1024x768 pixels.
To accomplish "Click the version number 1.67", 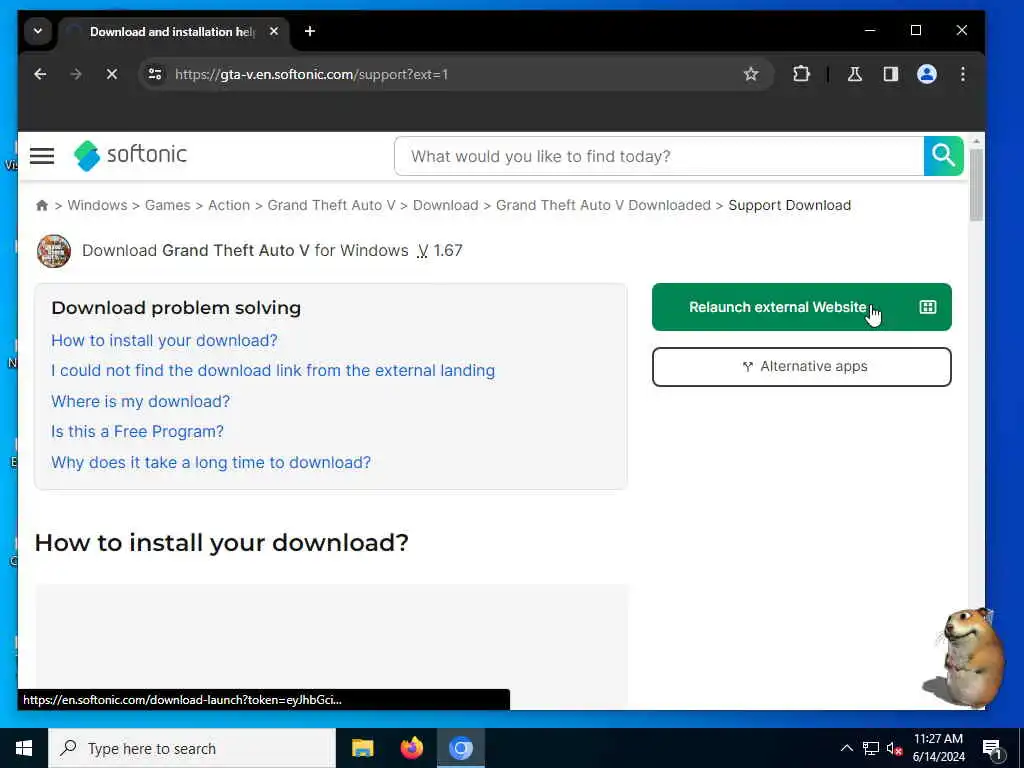I will pos(448,251).
